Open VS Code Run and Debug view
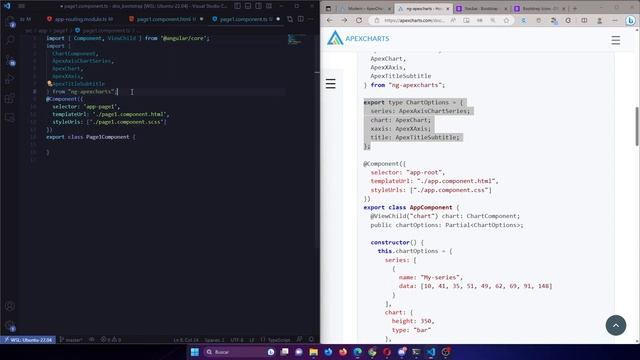Viewport: 640px width, 360px height. click(10, 79)
